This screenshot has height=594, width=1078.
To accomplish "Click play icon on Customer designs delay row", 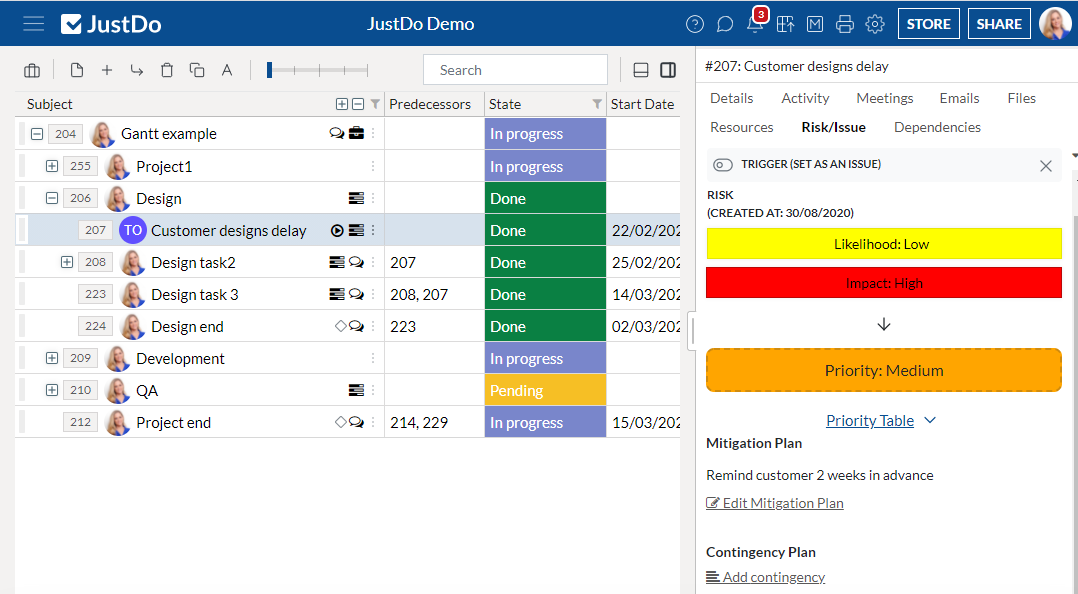I will pos(337,230).
